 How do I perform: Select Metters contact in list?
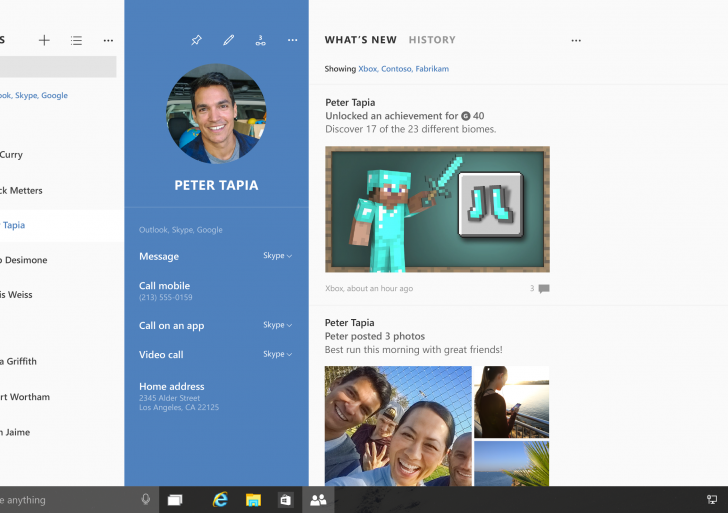click(x=21, y=190)
